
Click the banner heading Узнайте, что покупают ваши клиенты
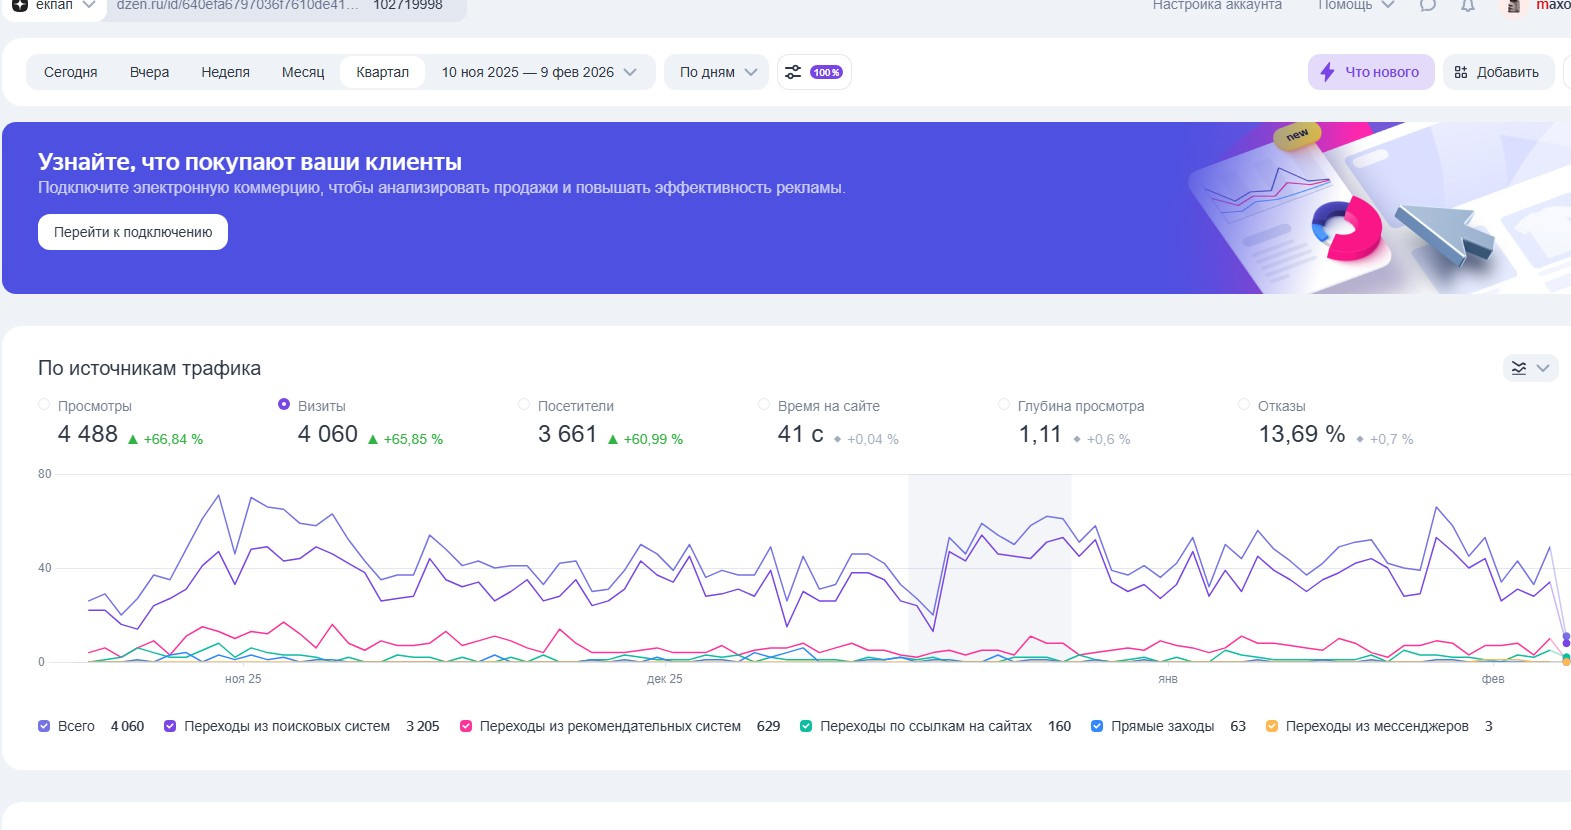pos(250,162)
